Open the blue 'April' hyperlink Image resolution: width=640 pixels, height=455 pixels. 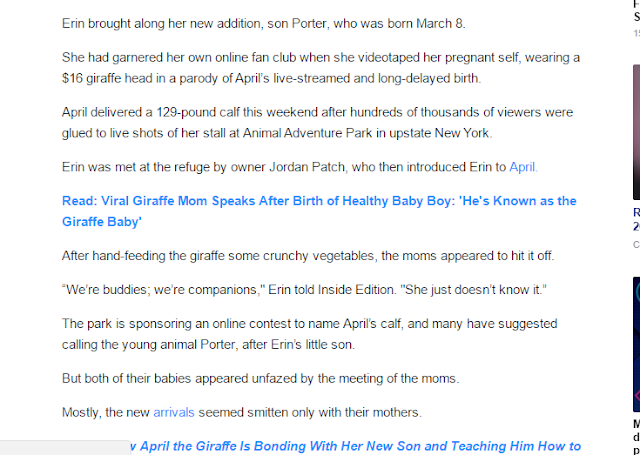point(522,167)
